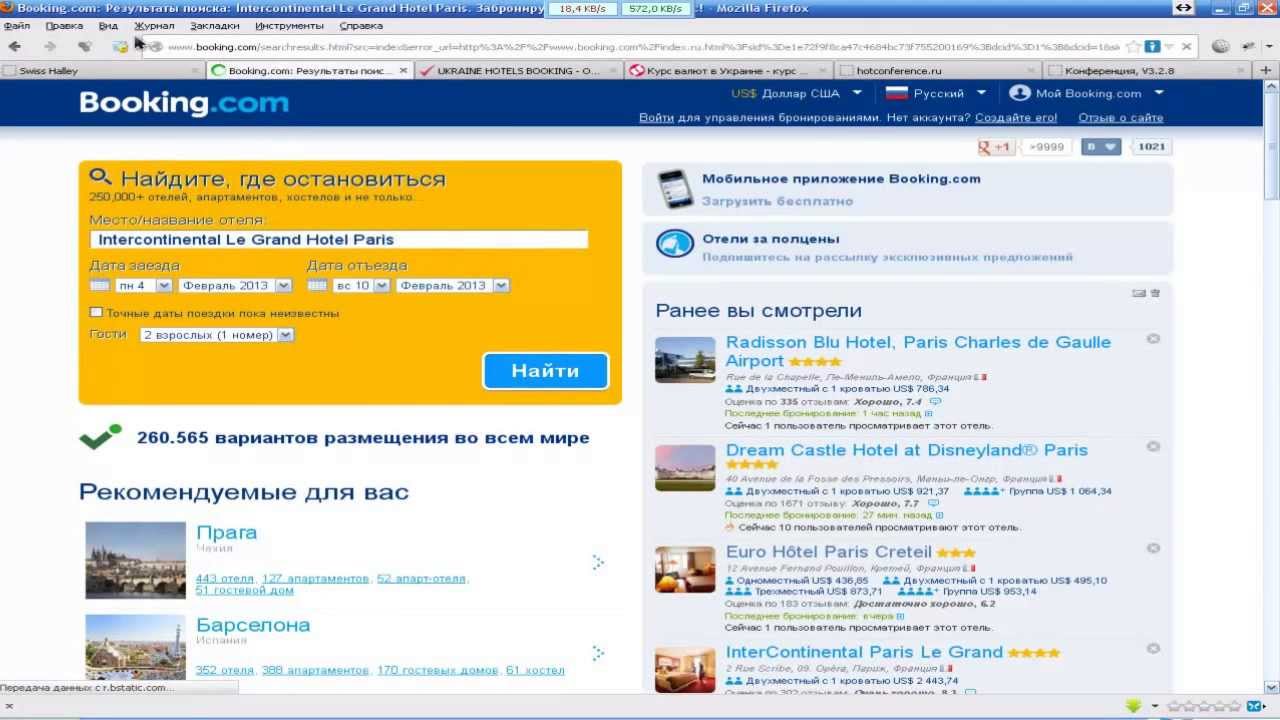Open check-in day dropdown 'пн 4'
Image resolution: width=1280 pixels, height=720 pixels.
[x=144, y=286]
